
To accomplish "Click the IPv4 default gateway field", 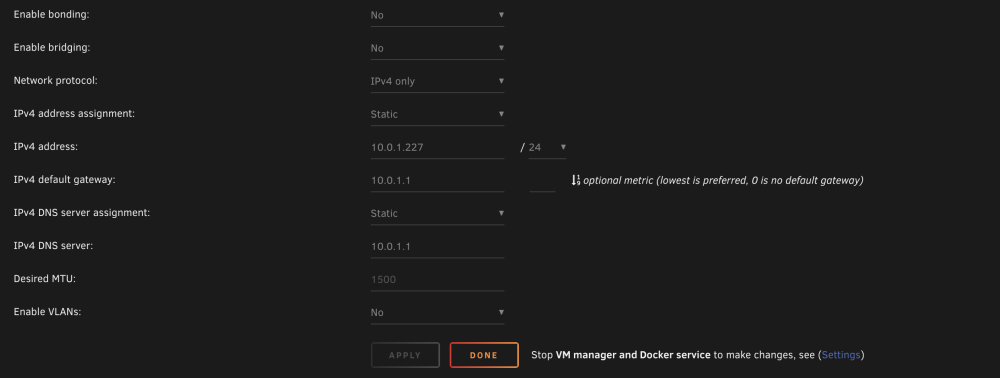I will 438,180.
